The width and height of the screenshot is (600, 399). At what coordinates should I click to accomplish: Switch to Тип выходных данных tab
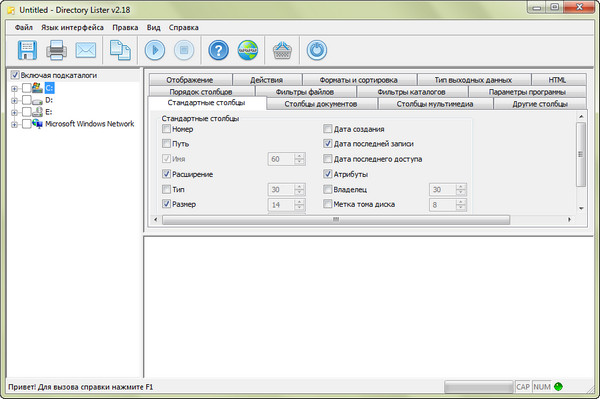(x=473, y=80)
